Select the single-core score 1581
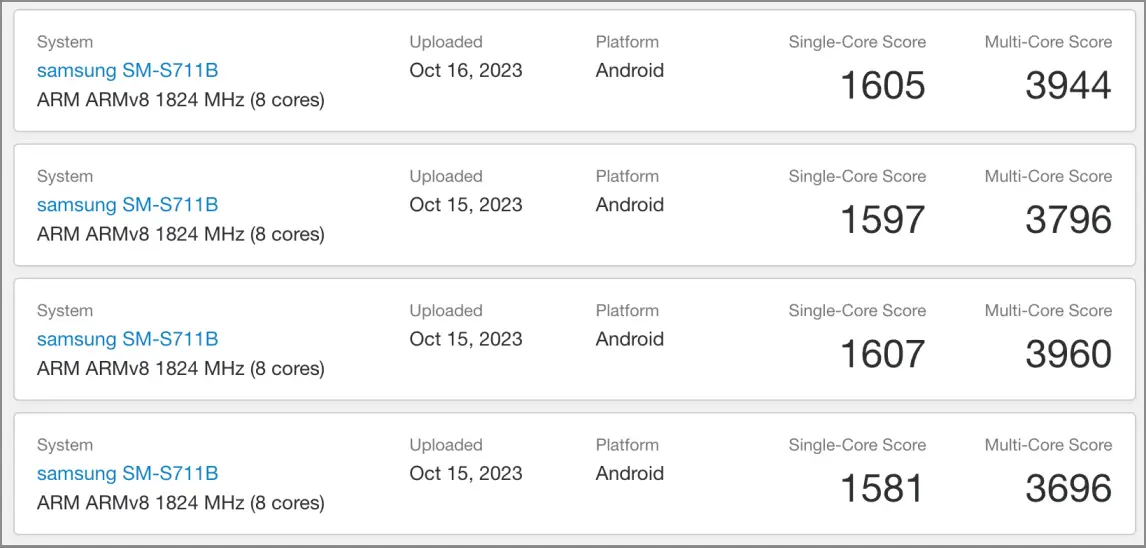 click(883, 489)
